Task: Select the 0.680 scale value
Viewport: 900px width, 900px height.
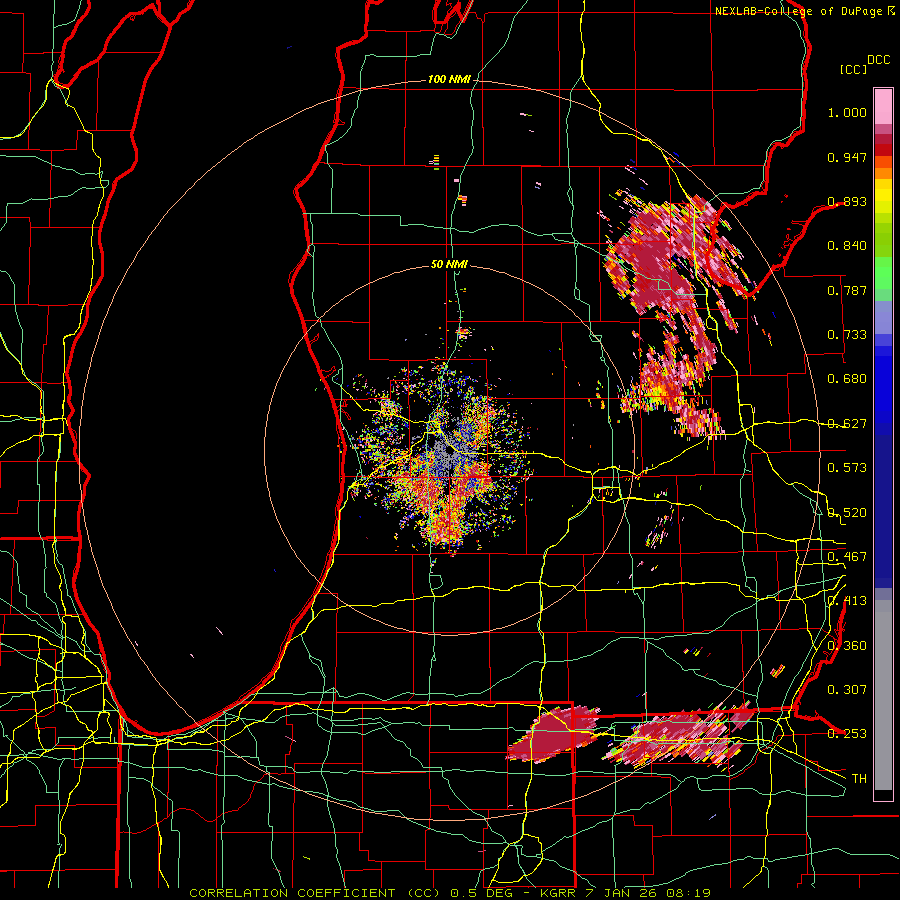Action: click(x=847, y=379)
